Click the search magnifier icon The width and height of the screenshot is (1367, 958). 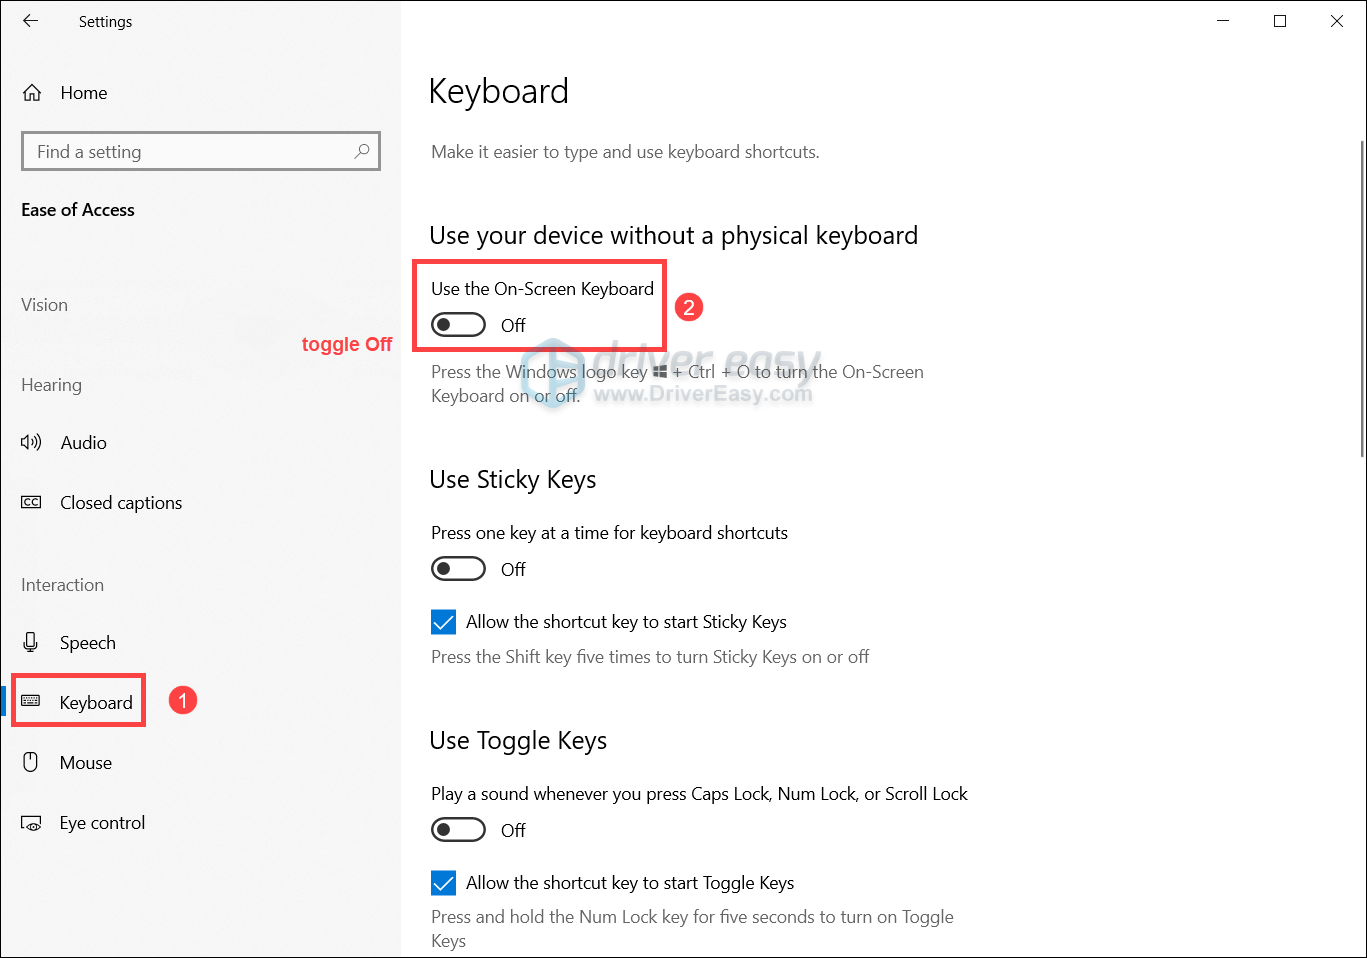(x=361, y=150)
